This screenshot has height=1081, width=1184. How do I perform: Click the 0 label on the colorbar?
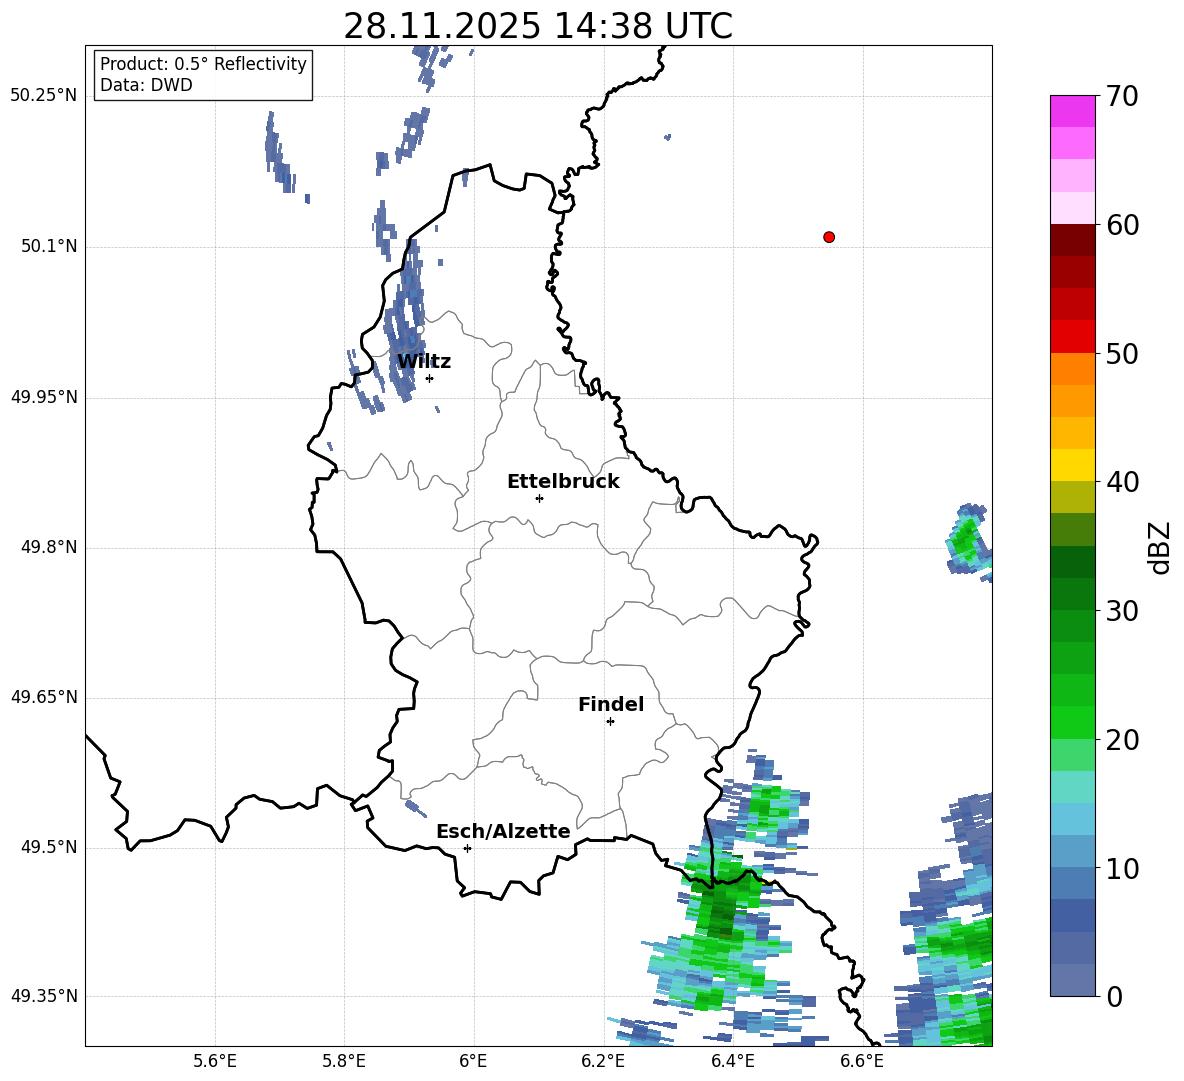tap(1114, 997)
